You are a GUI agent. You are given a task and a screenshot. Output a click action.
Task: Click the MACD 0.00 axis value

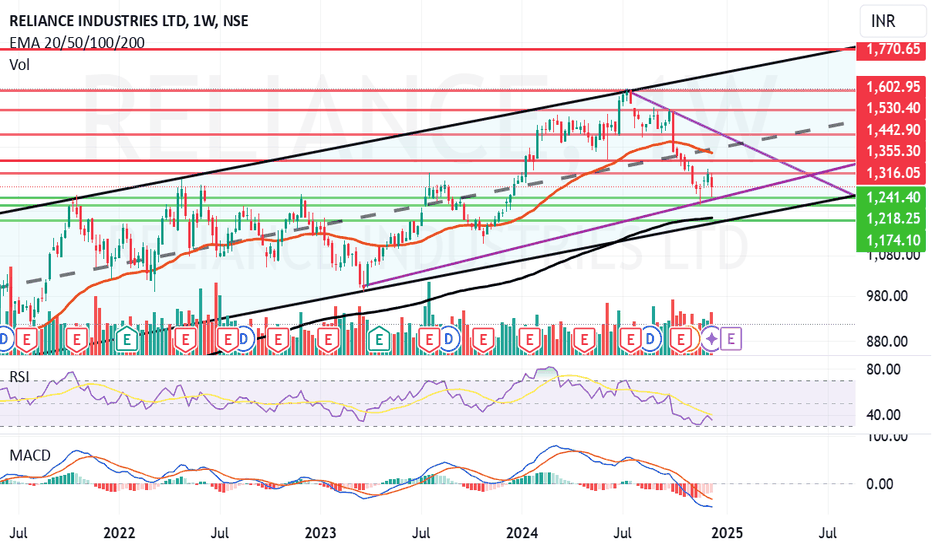point(880,484)
